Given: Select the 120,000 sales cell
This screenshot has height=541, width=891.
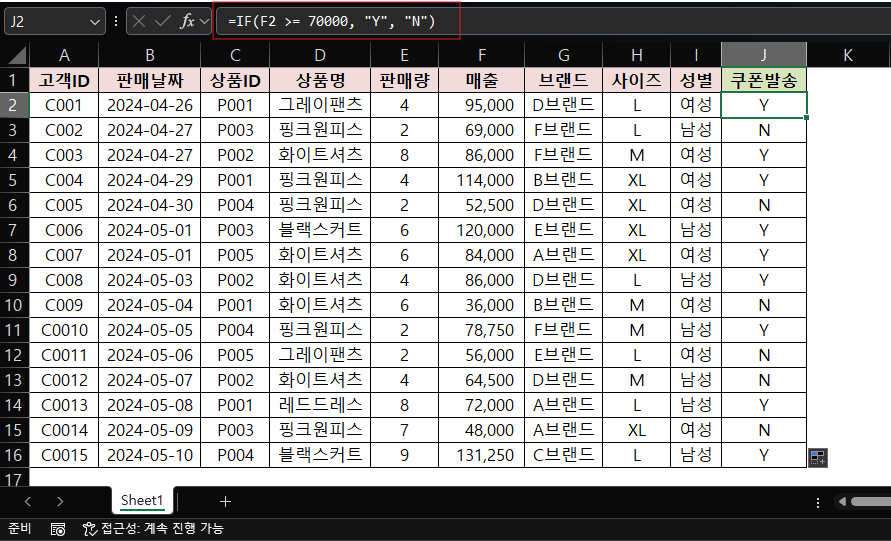Looking at the screenshot, I should pyautogui.click(x=481, y=230).
